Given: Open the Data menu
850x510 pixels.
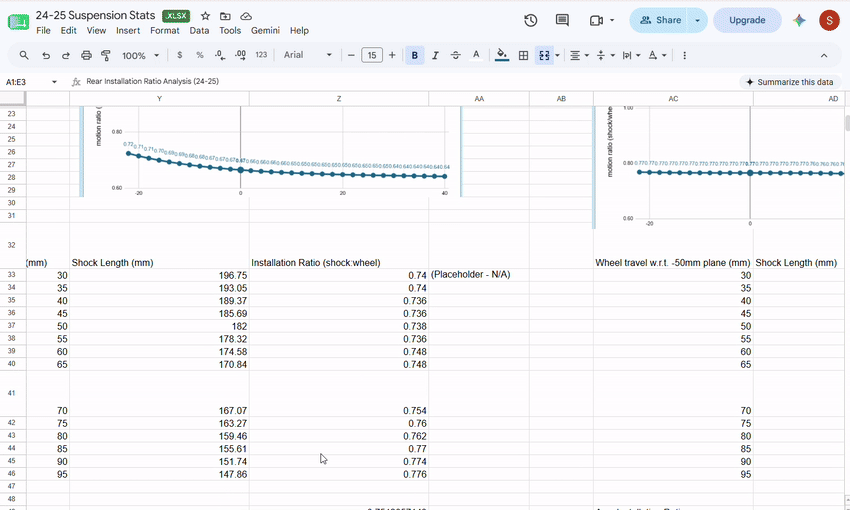Looking at the screenshot, I should tap(199, 31).
